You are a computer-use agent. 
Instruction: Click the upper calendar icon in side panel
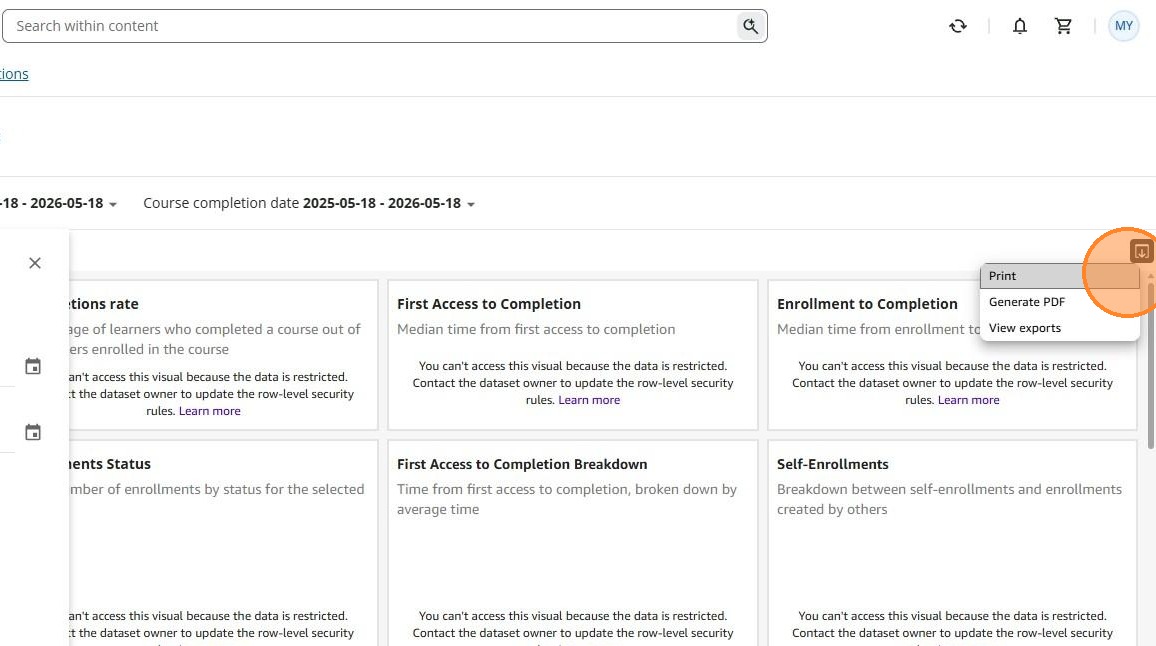click(33, 367)
